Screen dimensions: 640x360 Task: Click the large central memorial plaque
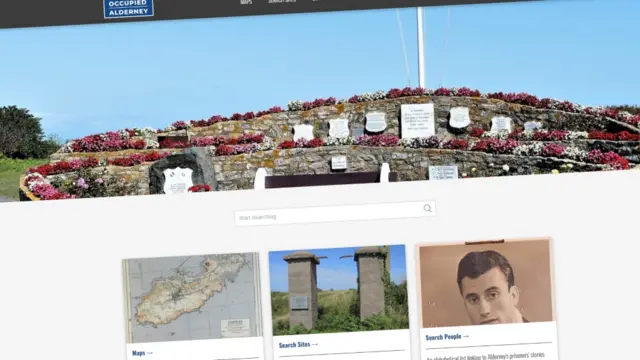click(x=417, y=120)
